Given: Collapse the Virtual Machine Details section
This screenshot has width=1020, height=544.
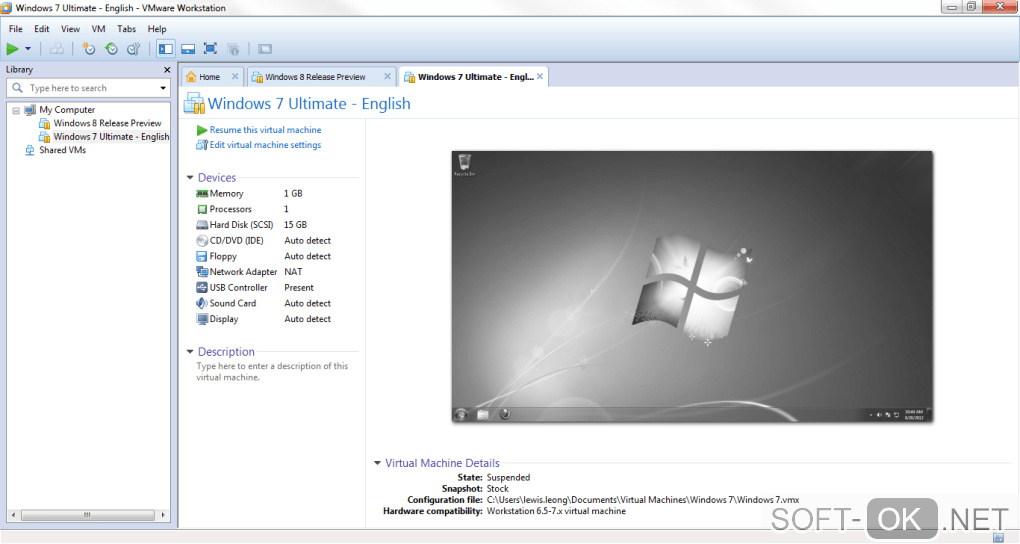Looking at the screenshot, I should coord(377,463).
